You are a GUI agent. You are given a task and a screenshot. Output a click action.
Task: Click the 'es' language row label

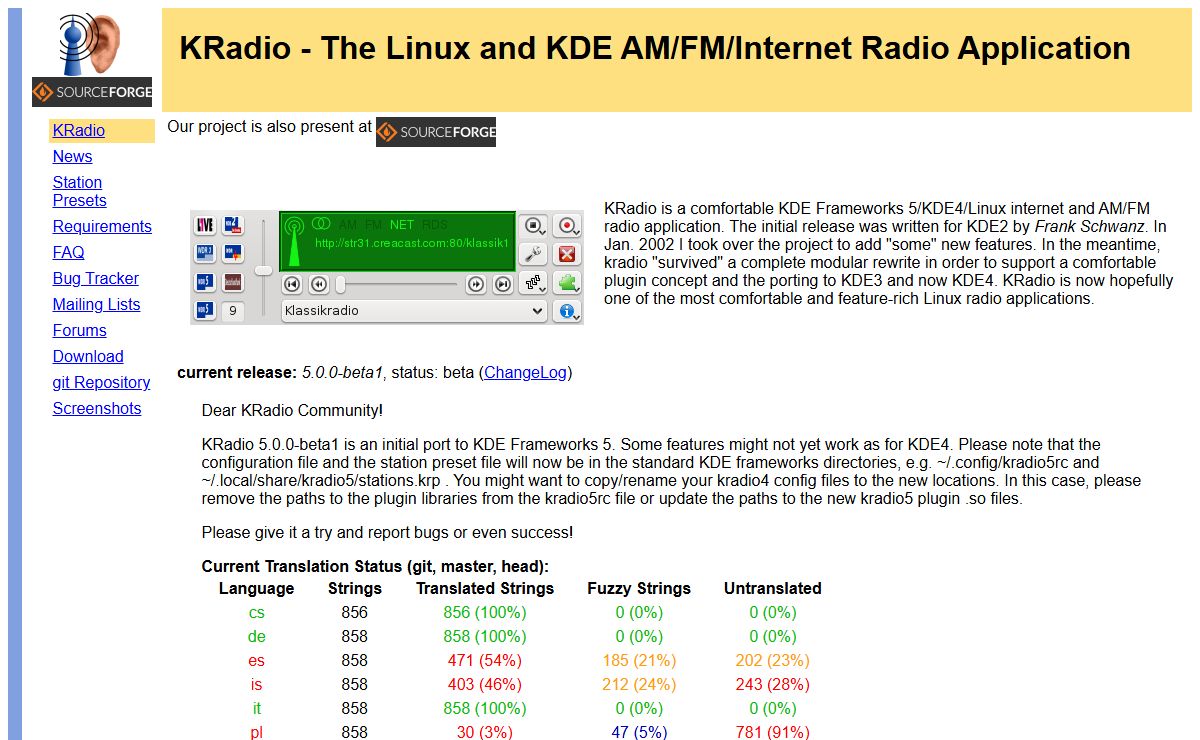[257, 661]
